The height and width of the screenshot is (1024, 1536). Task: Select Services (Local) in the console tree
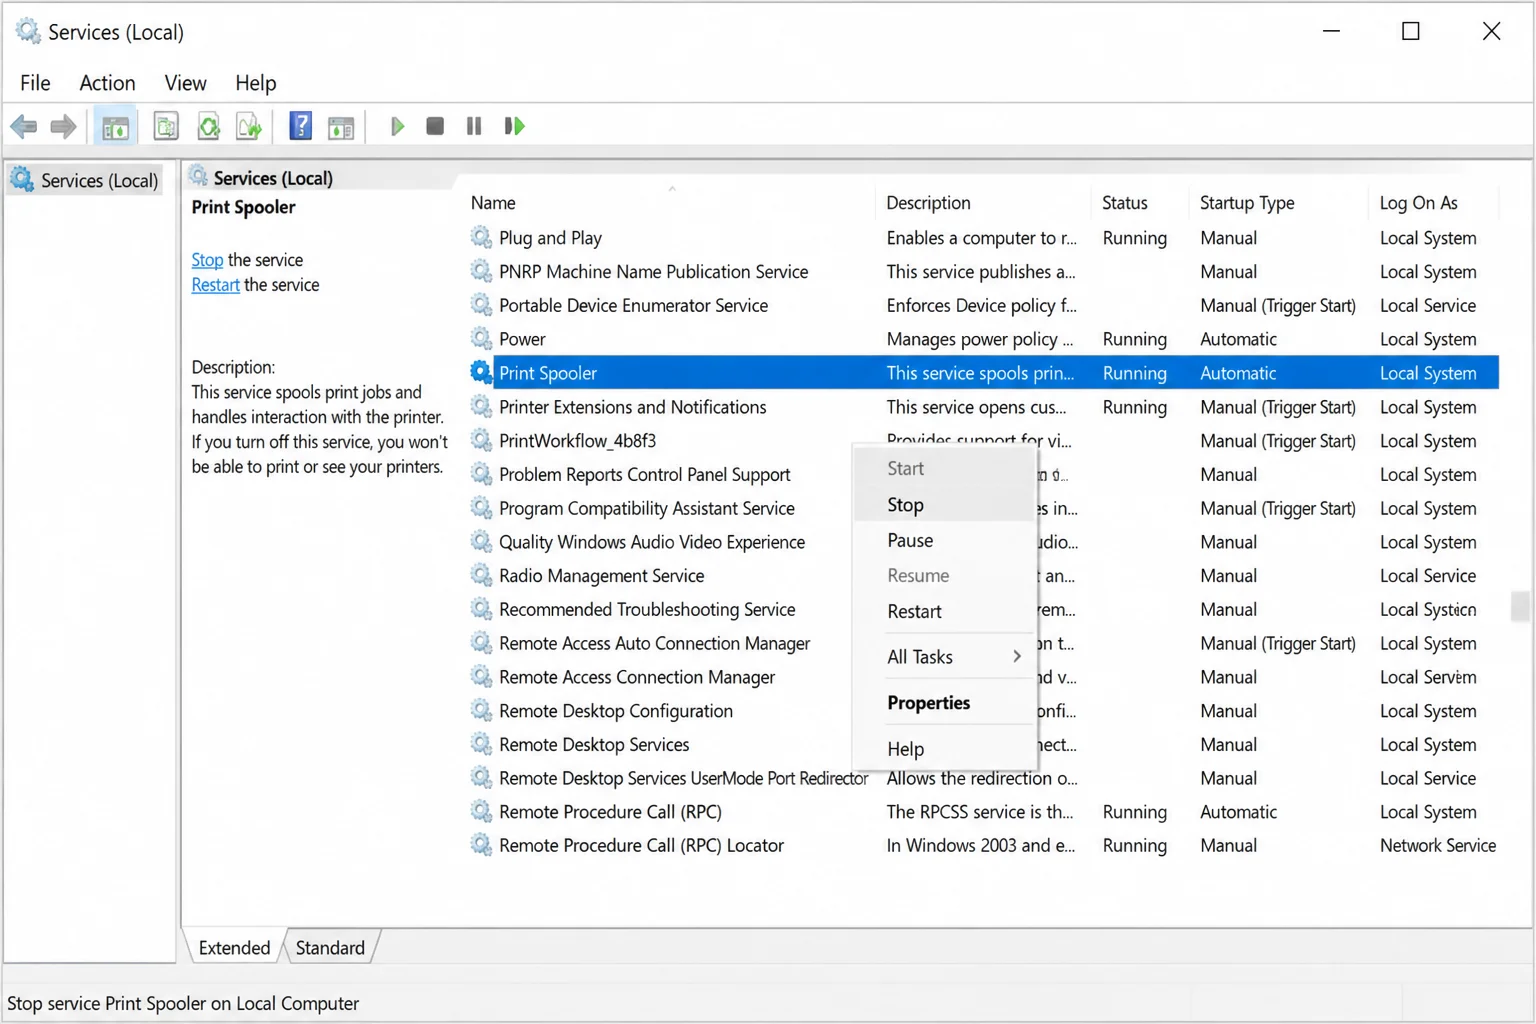(x=85, y=180)
